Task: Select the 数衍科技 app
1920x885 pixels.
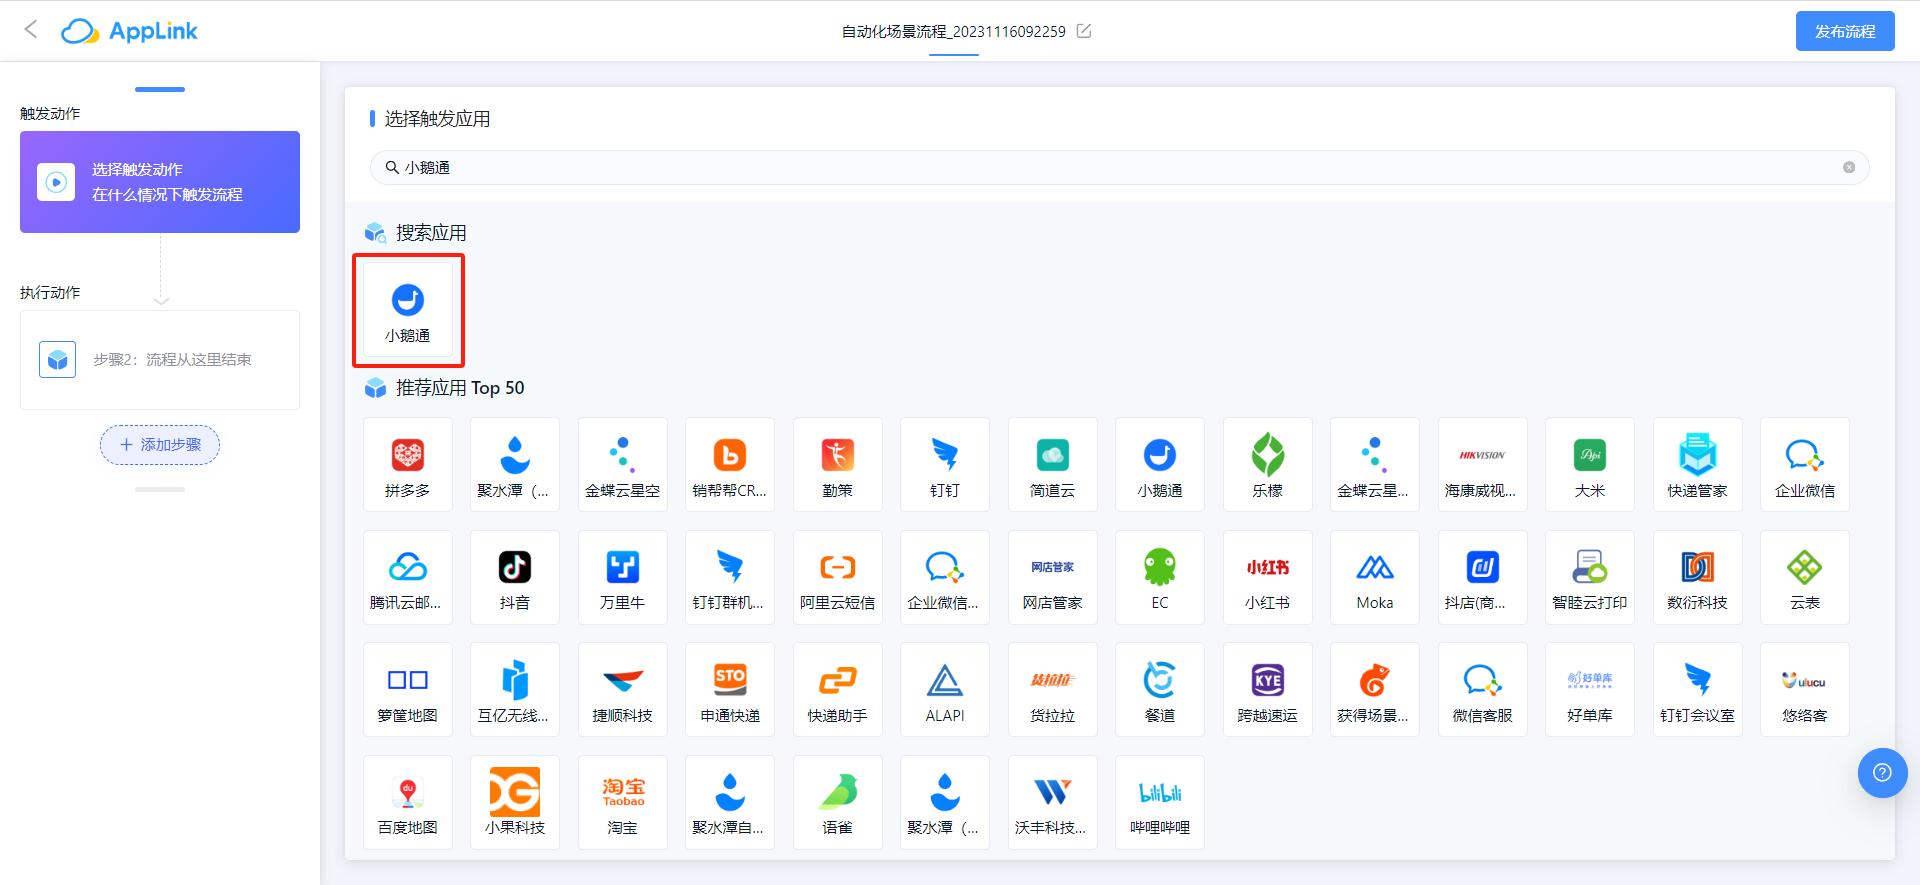Action: click(x=1698, y=578)
